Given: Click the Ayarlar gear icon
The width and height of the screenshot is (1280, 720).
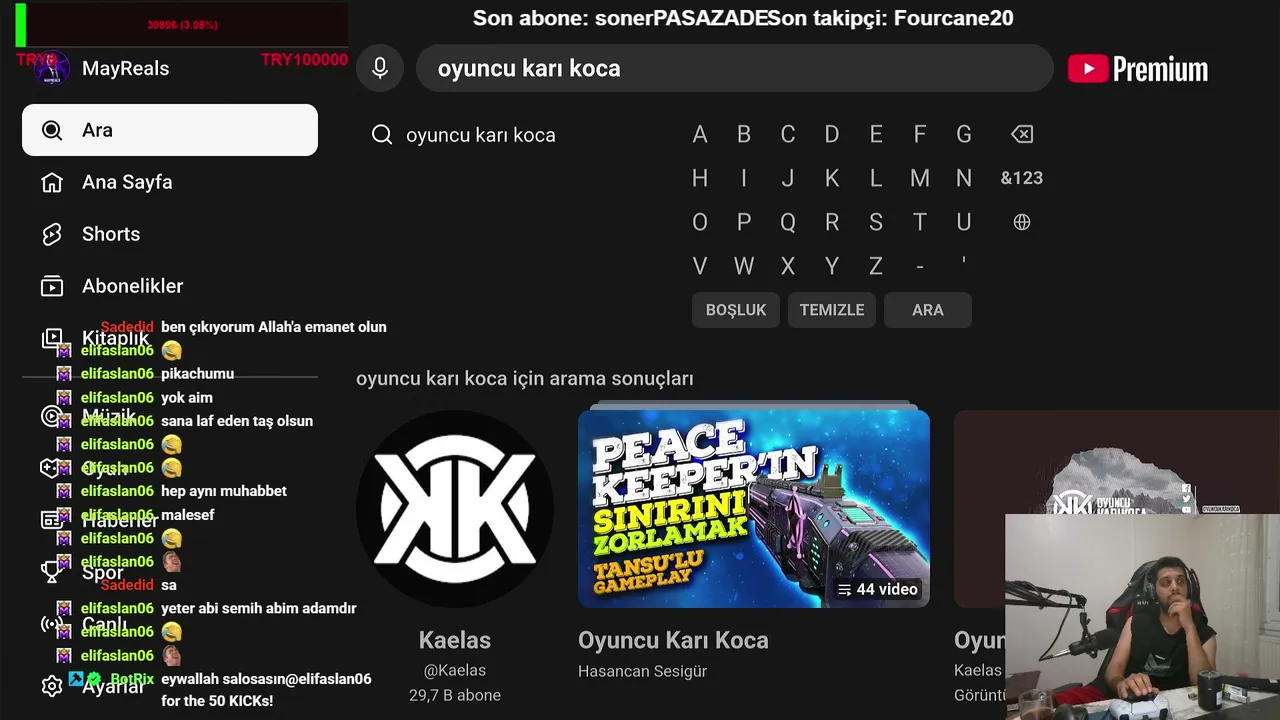Looking at the screenshot, I should [52, 686].
